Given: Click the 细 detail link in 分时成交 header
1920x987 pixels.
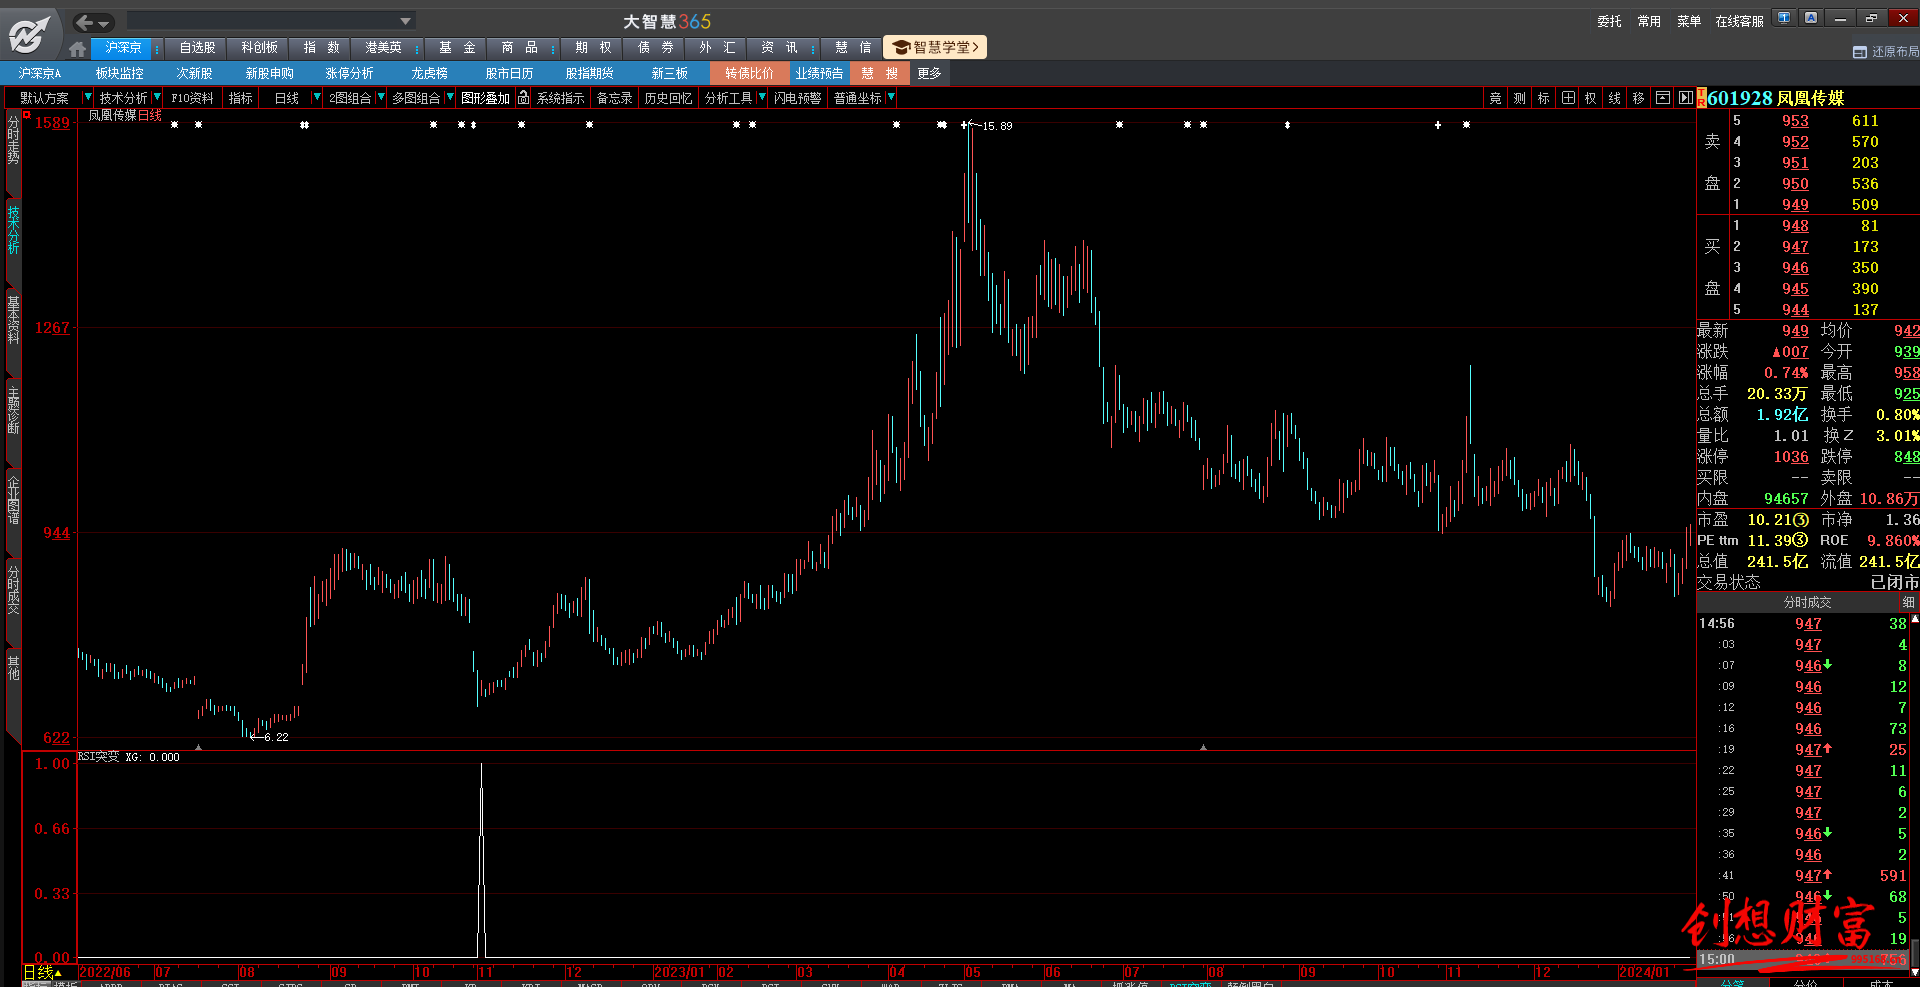Looking at the screenshot, I should pyautogui.click(x=1908, y=602).
